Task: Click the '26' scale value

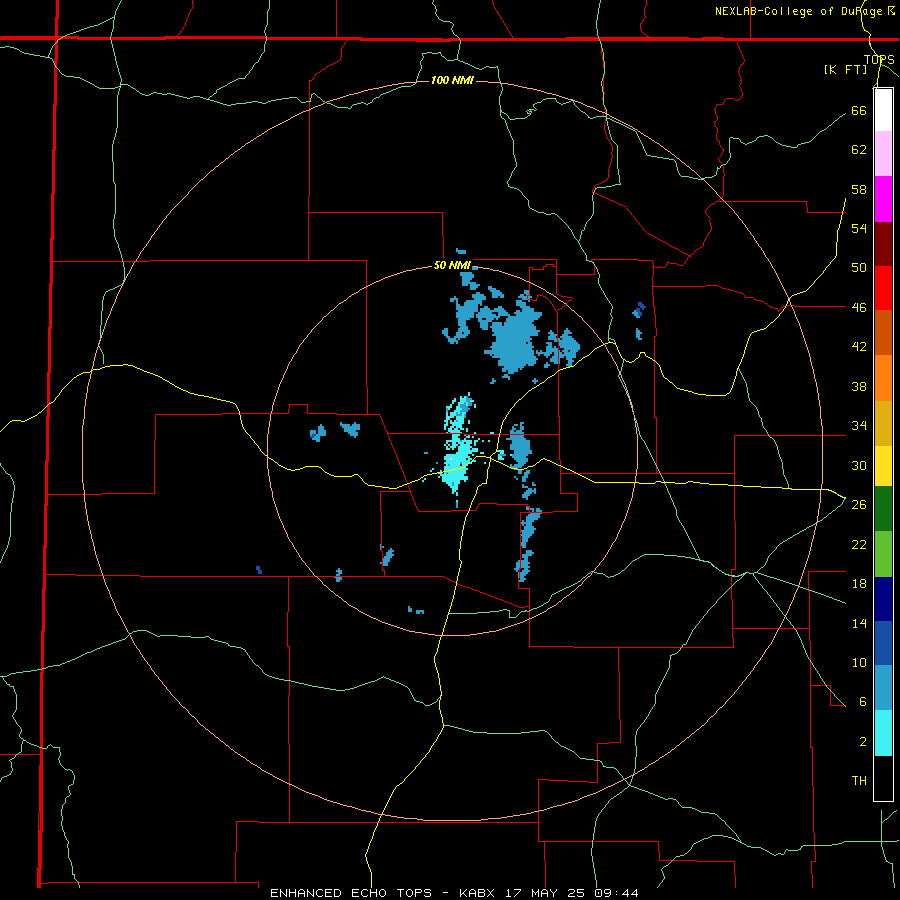Action: pos(859,505)
